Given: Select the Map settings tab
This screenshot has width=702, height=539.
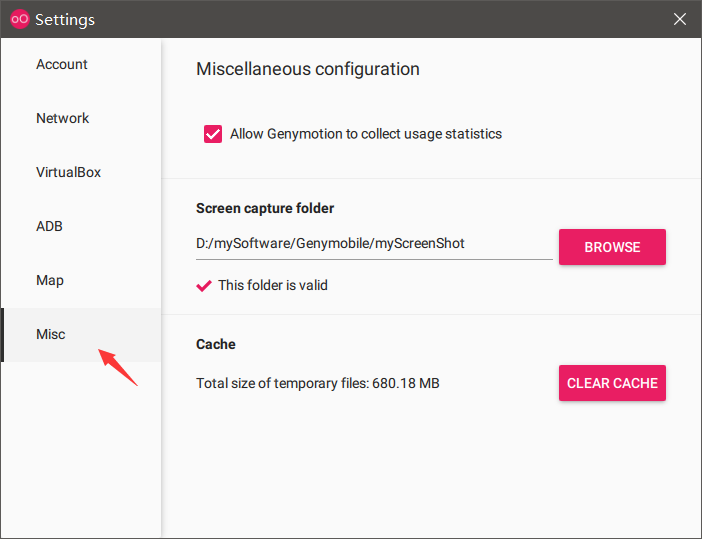Looking at the screenshot, I should tap(81, 280).
